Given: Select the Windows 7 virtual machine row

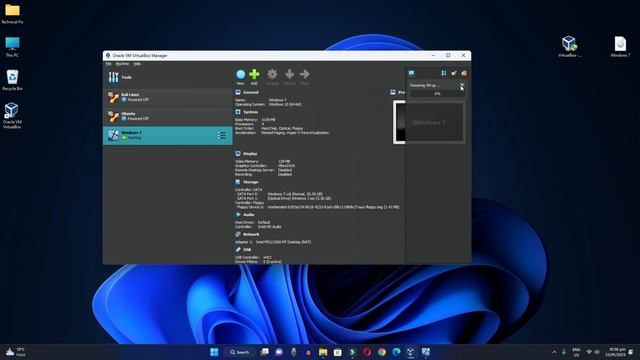Looking at the screenshot, I should tap(167, 136).
